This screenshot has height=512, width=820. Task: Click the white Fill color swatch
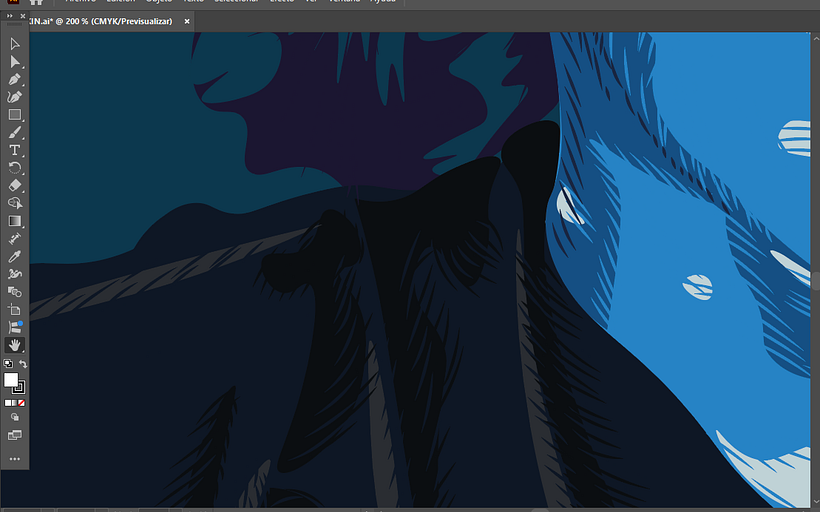[11, 380]
